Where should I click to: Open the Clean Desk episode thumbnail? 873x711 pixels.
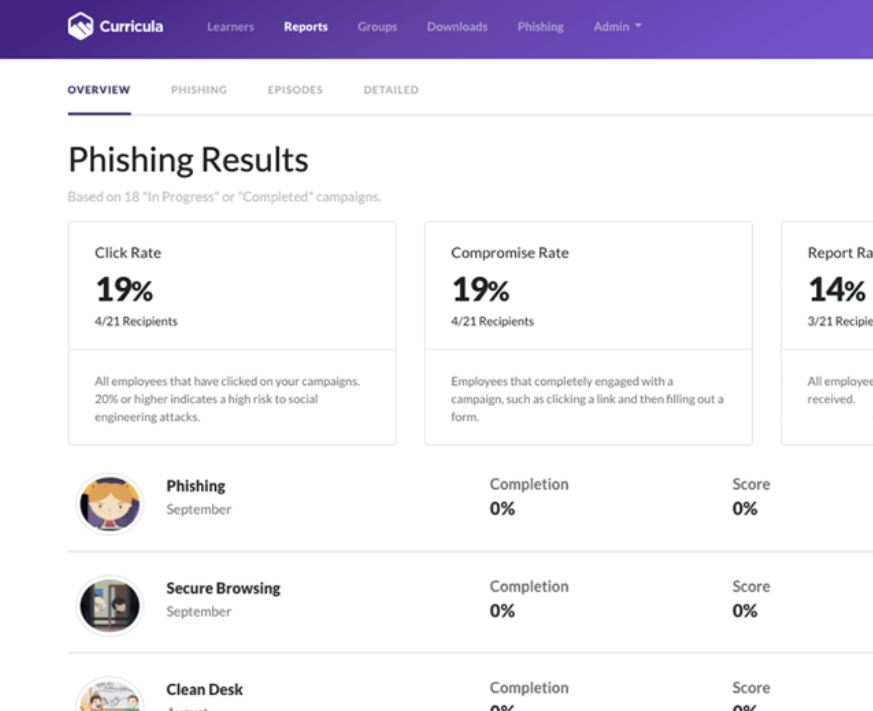coord(110,698)
